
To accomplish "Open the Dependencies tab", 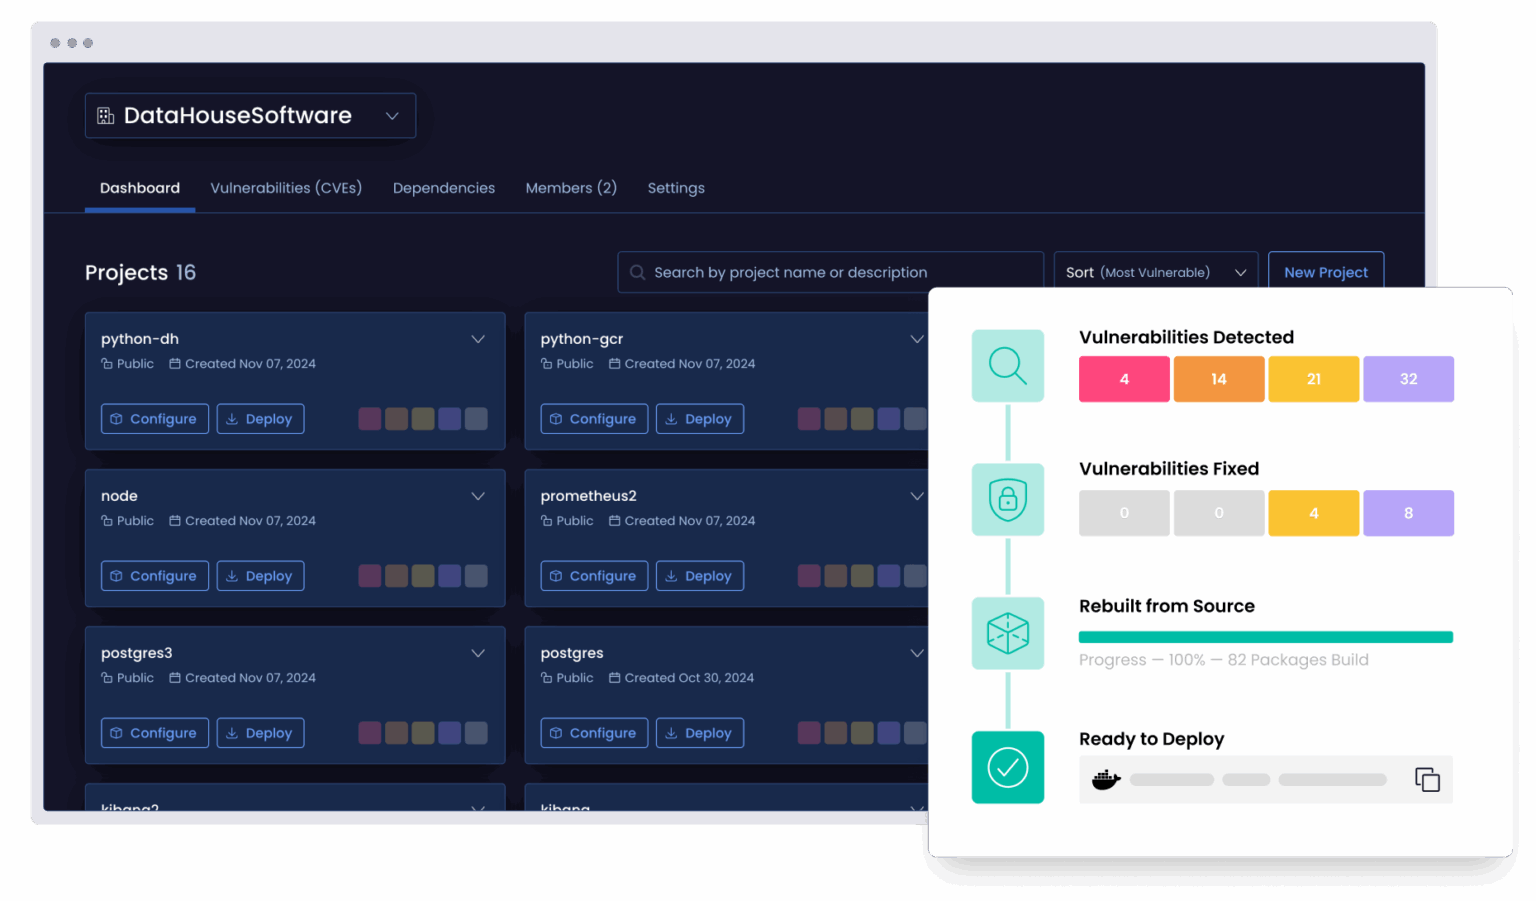I will click(444, 188).
